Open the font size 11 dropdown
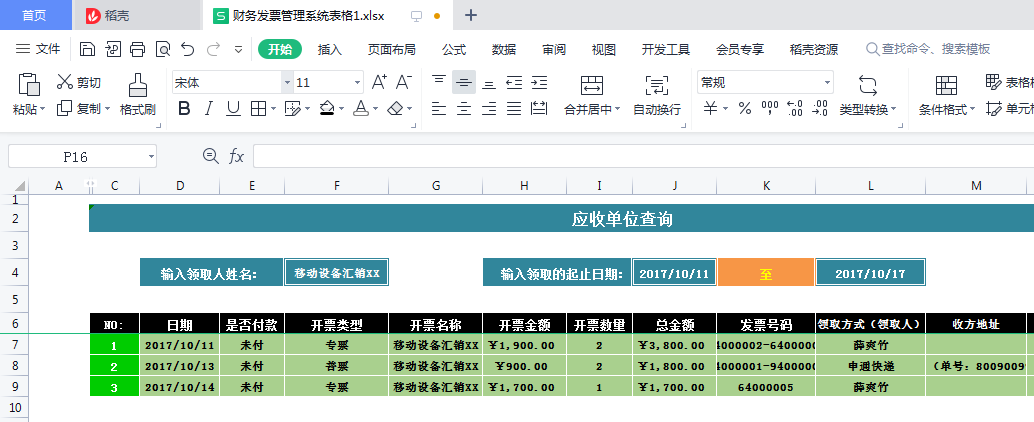 point(357,82)
